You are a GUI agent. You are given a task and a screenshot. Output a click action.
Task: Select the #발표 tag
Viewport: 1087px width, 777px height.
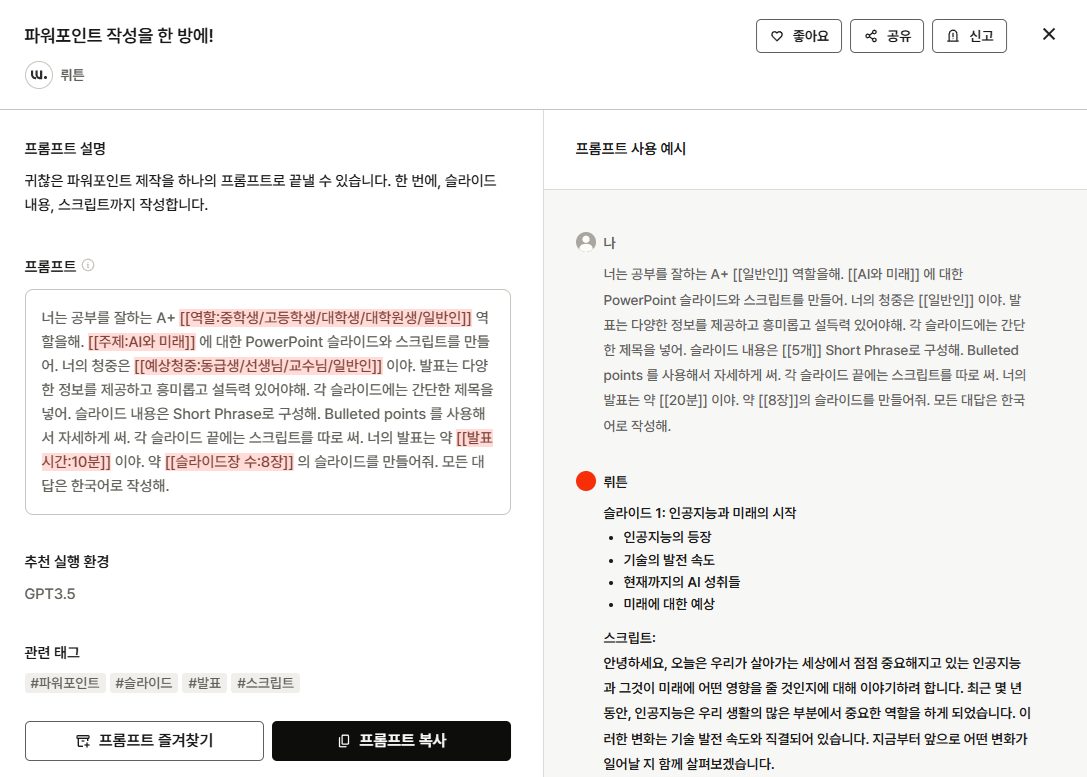204,683
